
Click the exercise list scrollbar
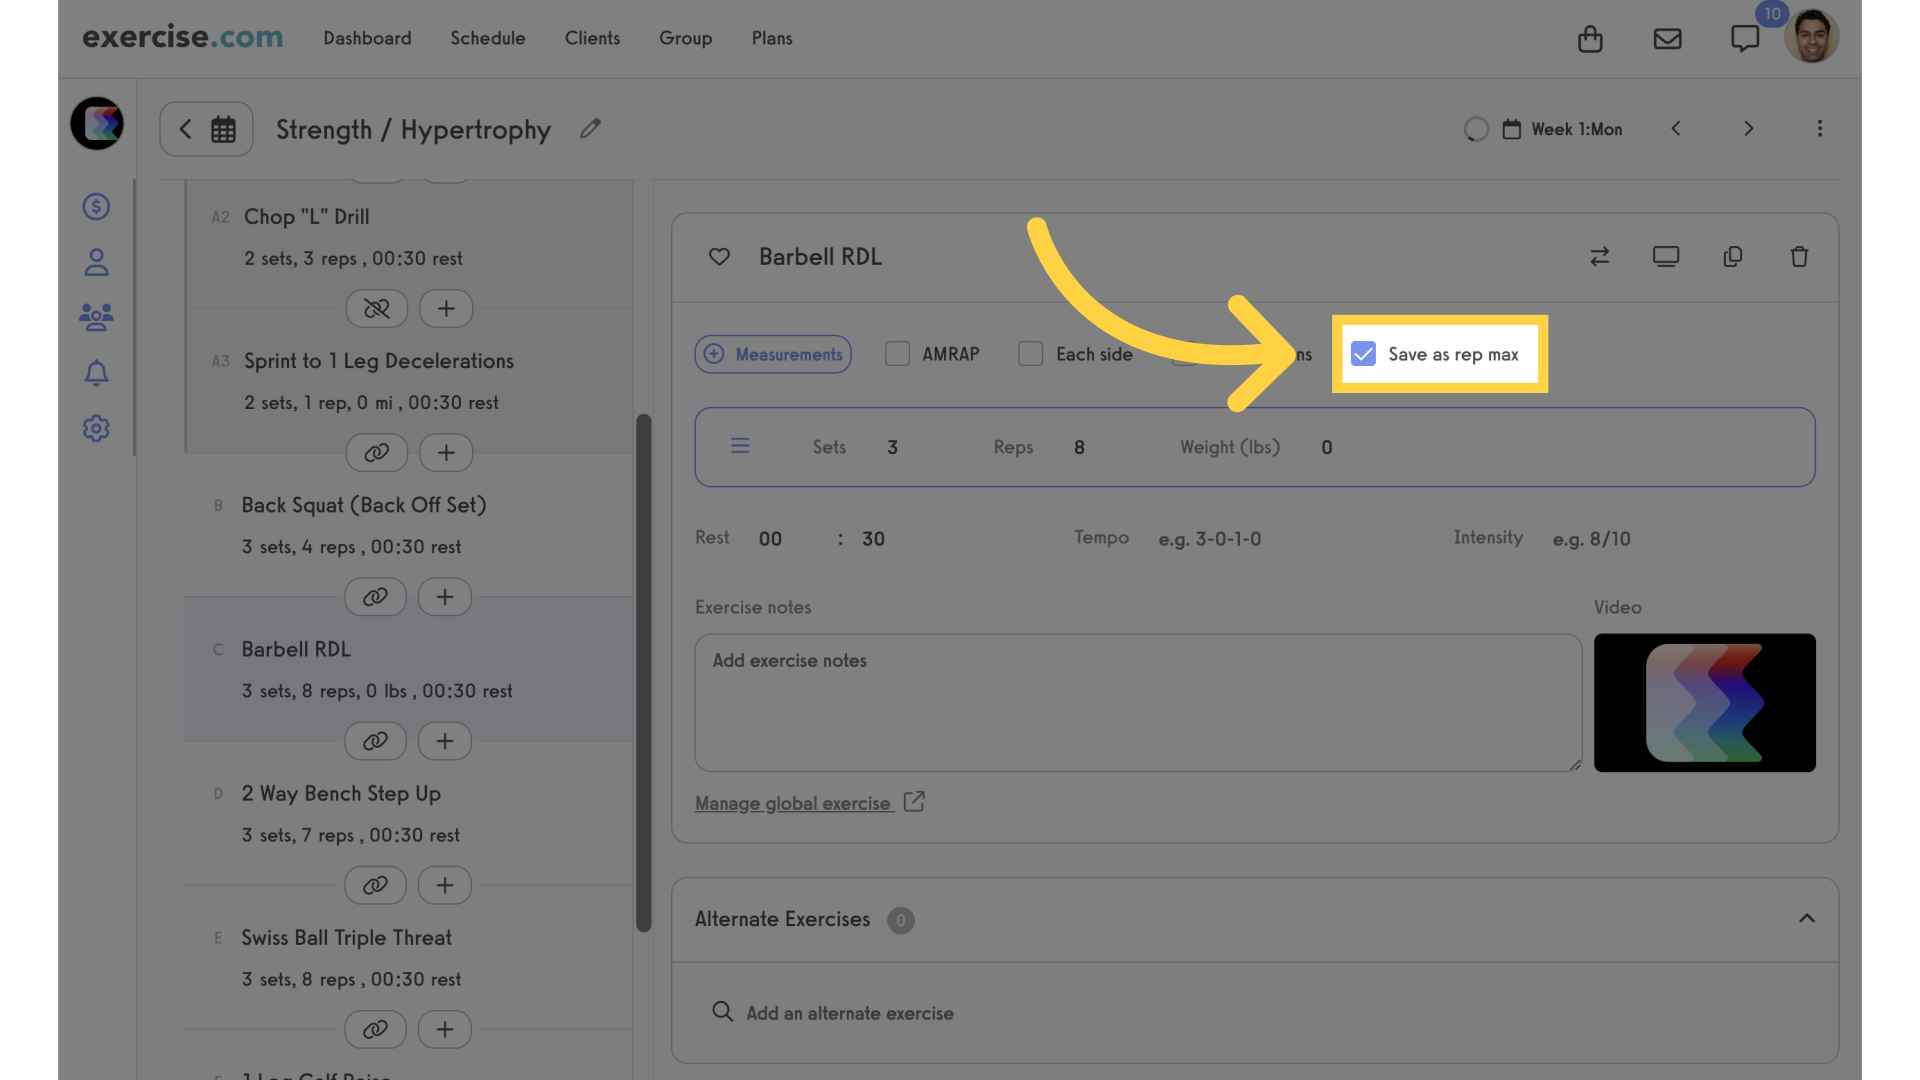point(644,673)
